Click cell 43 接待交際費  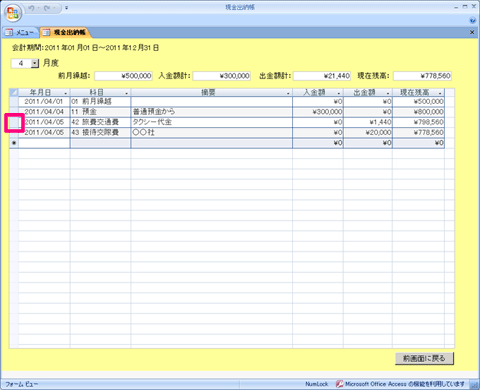[x=100, y=133]
